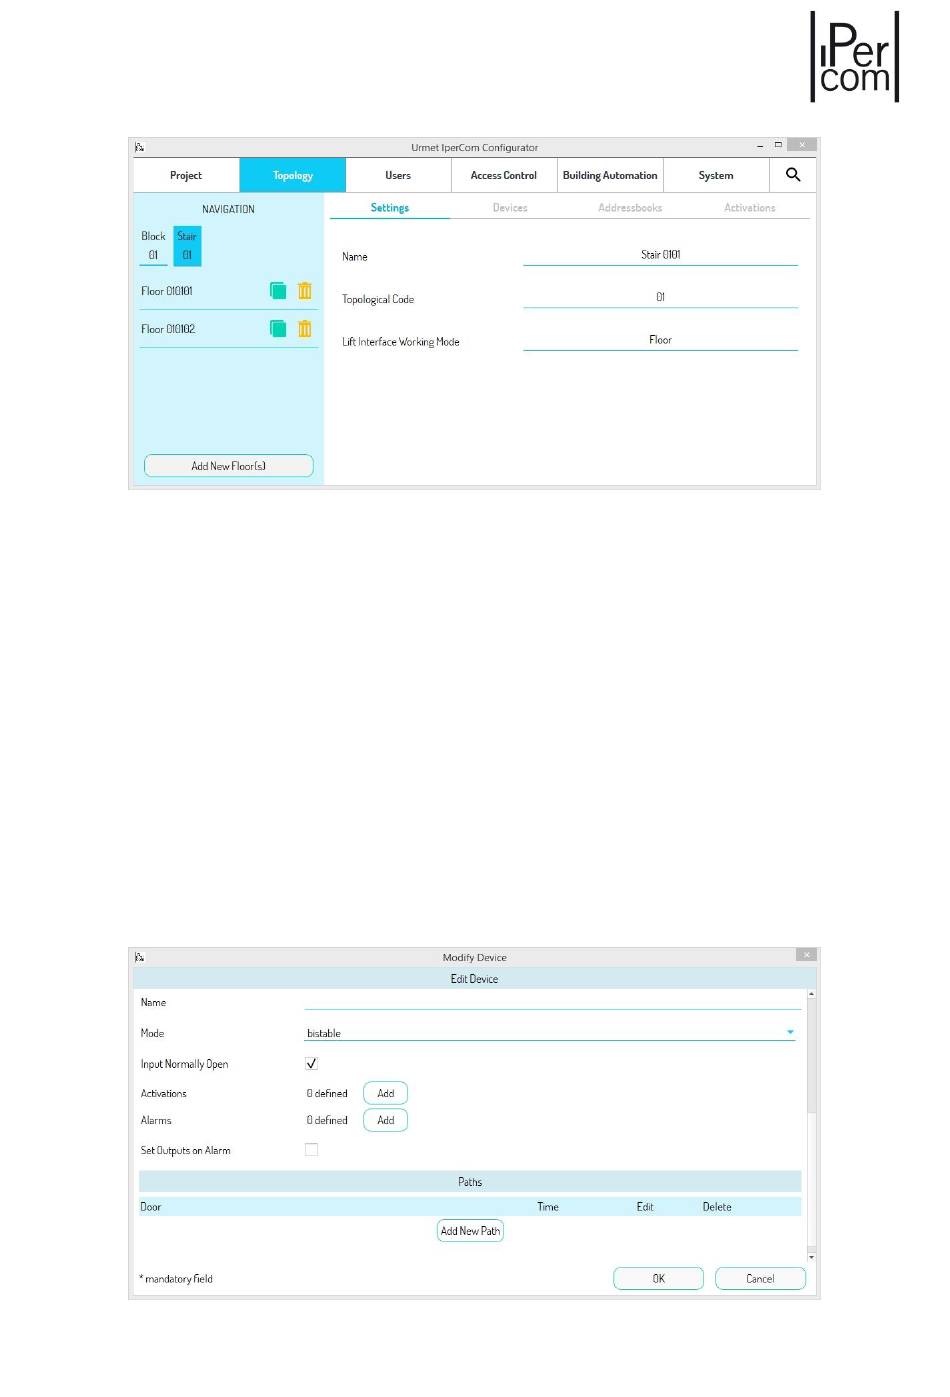This screenshot has height=1397, width=950.
Task: Delete Floor 010102 with trash icon
Action: [x=305, y=329]
